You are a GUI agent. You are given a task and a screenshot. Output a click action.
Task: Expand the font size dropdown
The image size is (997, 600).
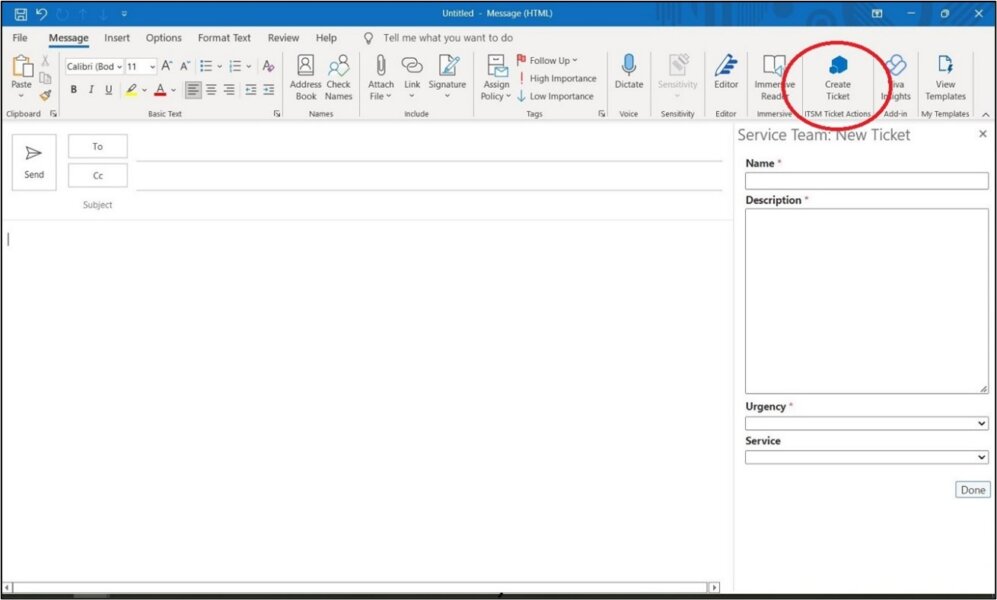tap(152, 67)
